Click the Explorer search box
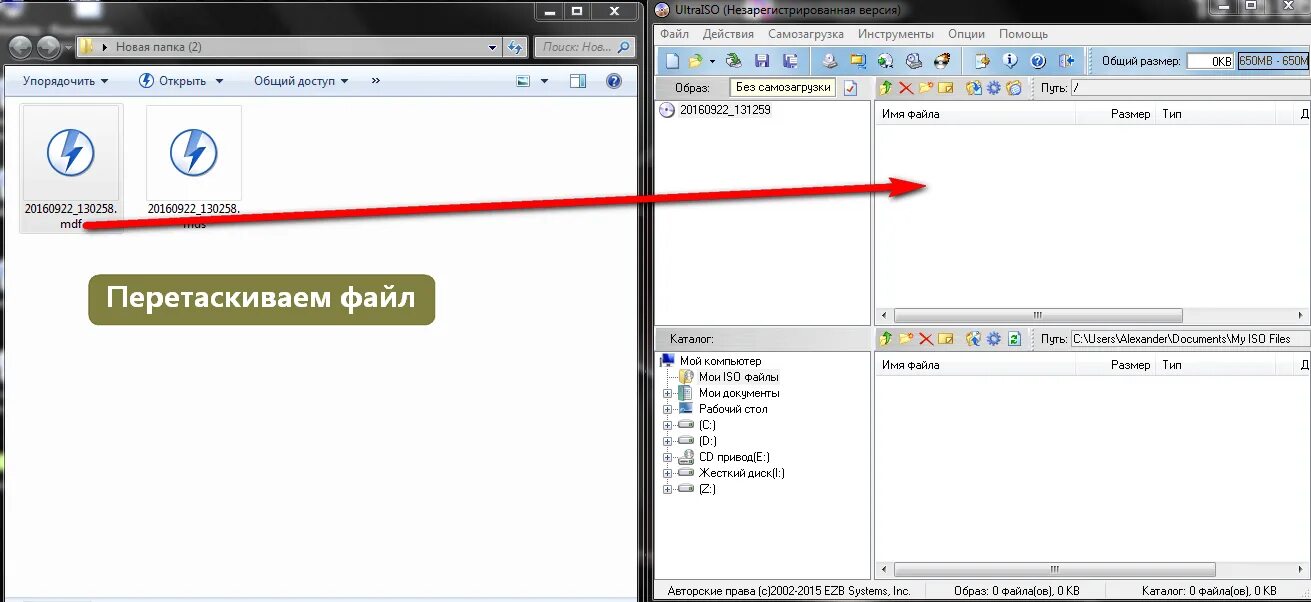The image size is (1311, 602). tap(584, 47)
